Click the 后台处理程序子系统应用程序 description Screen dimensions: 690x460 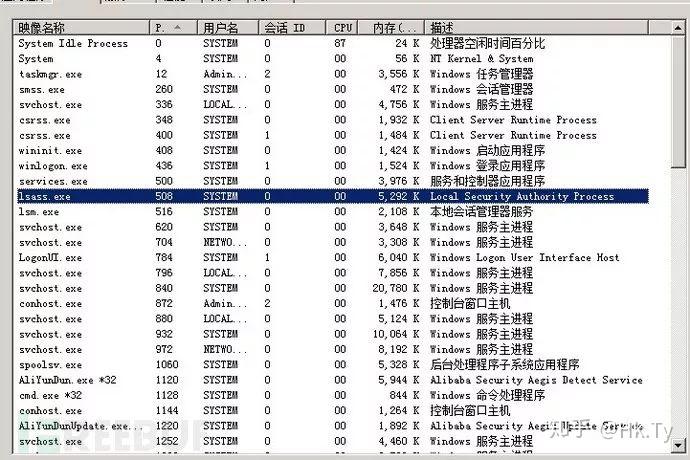click(505, 364)
